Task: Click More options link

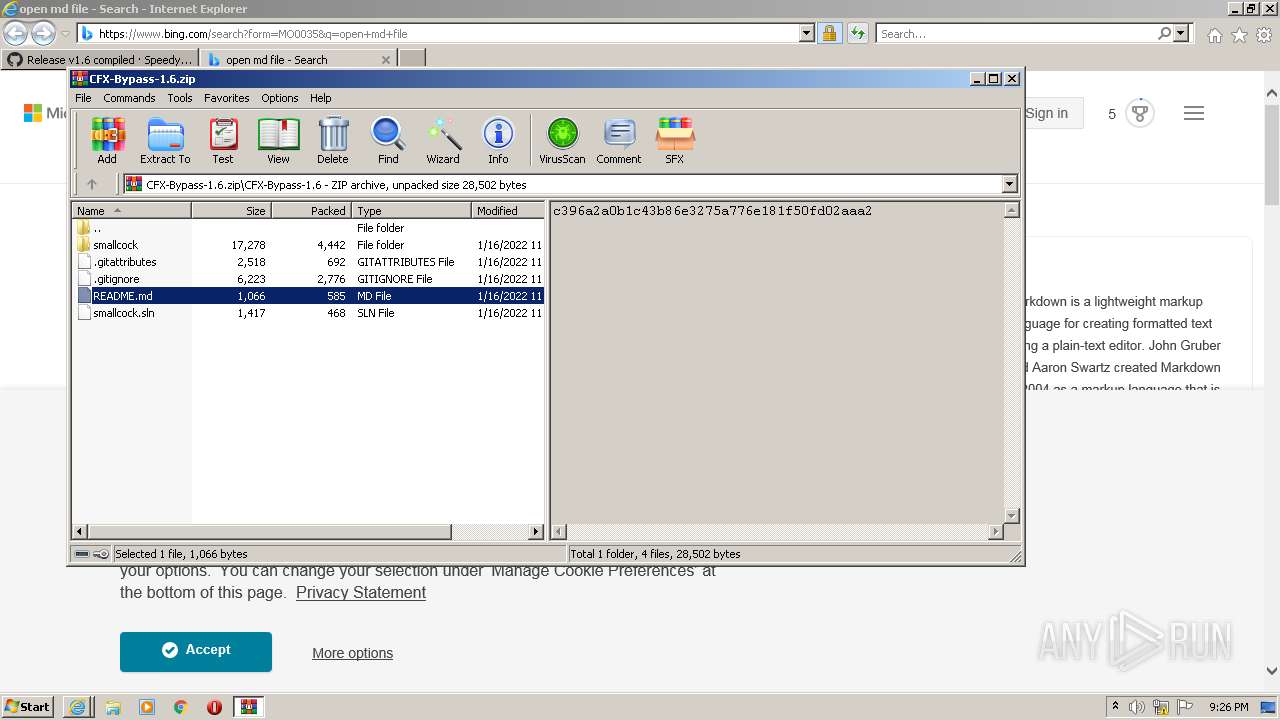Action: (352, 653)
